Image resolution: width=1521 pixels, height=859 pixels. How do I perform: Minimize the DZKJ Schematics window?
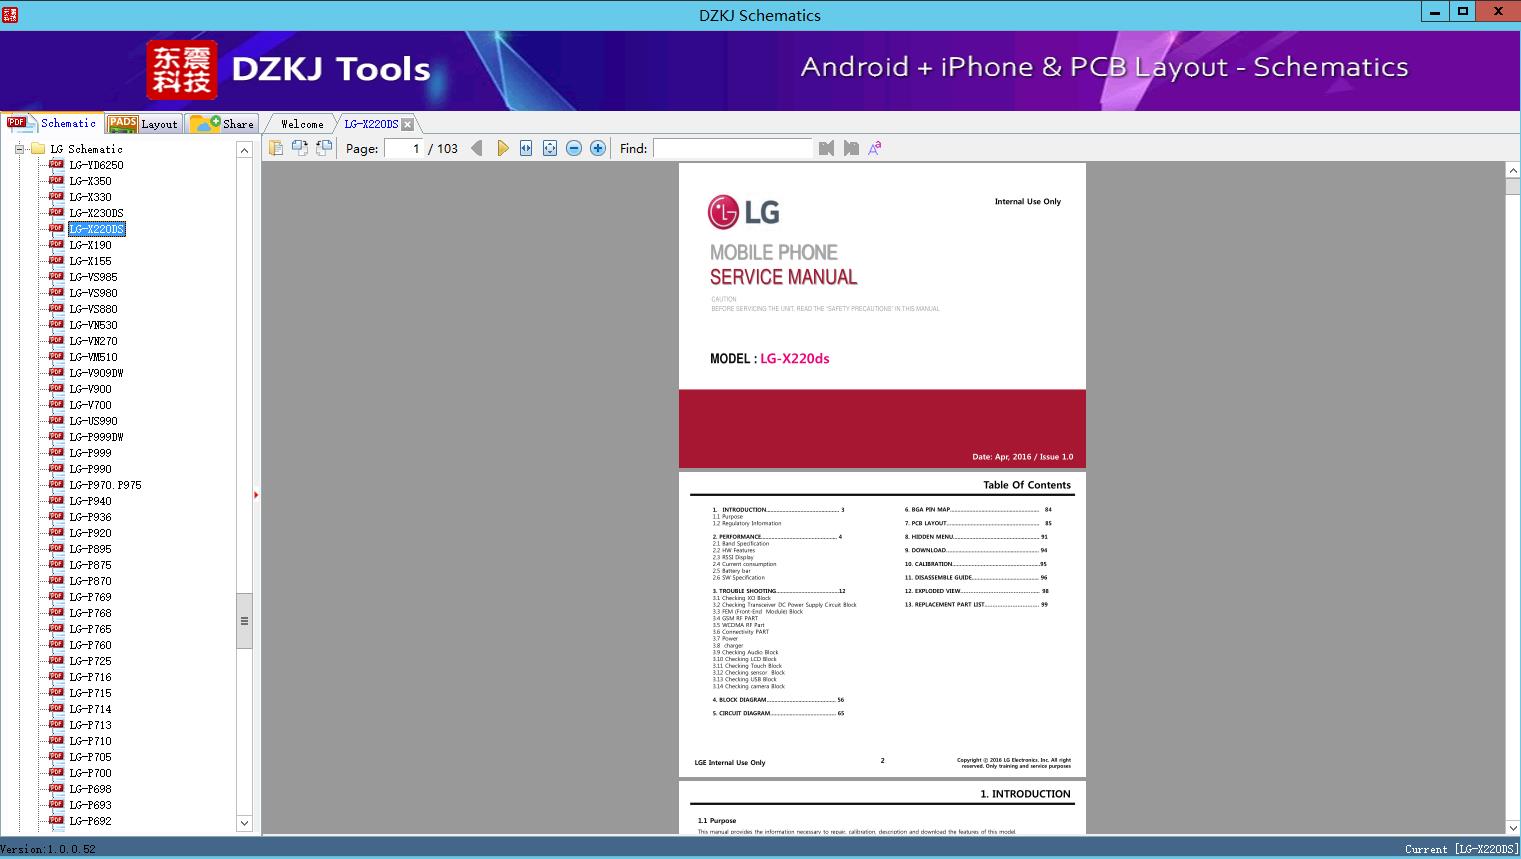(1435, 12)
